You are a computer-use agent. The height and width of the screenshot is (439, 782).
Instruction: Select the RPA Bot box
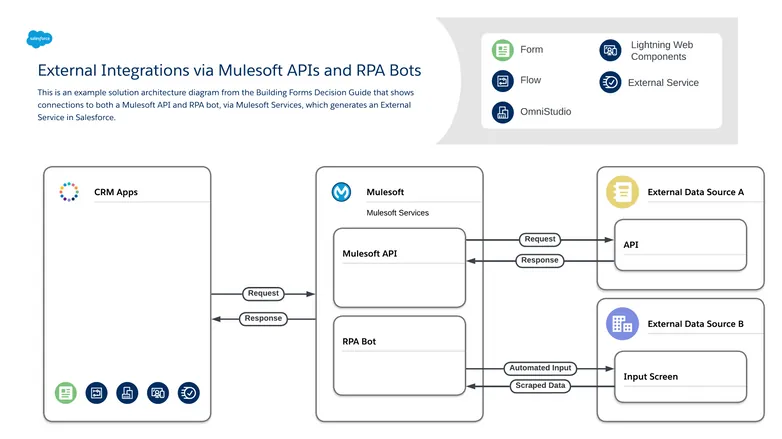[x=399, y=355]
